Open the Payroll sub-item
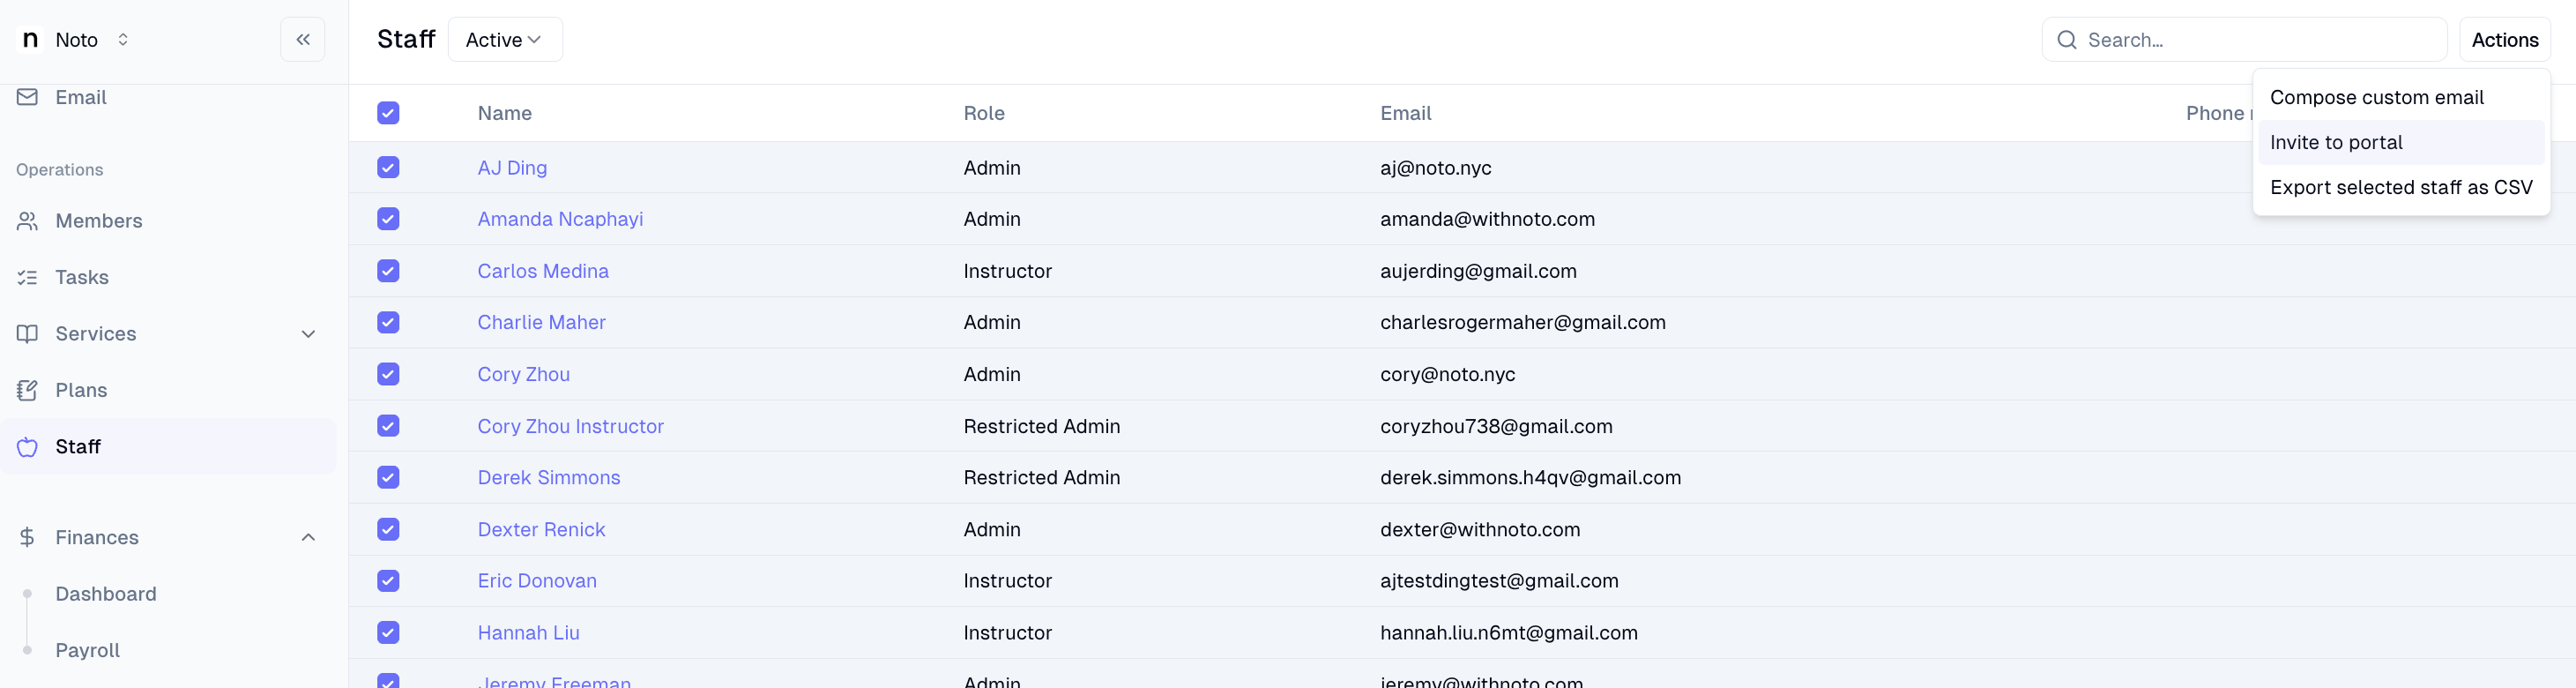Viewport: 2576px width, 688px height. tap(88, 650)
